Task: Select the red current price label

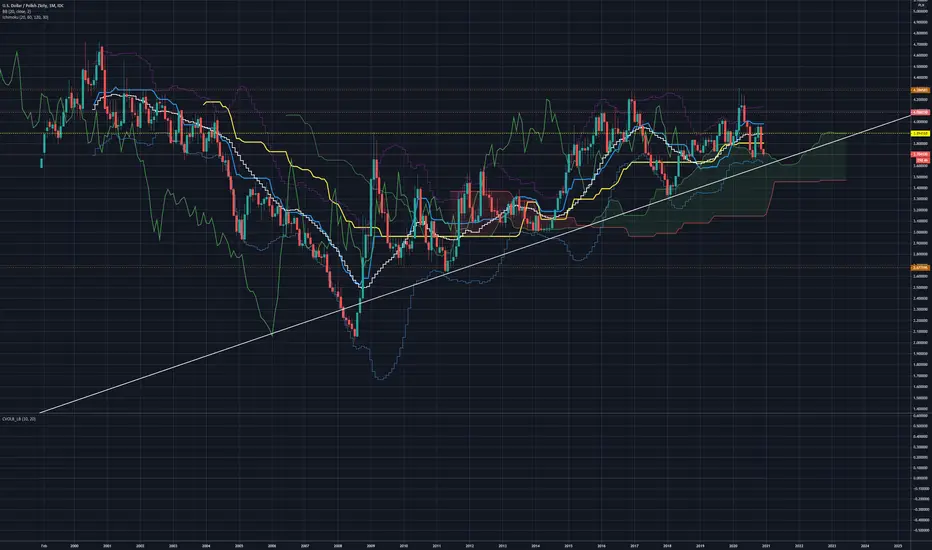Action: [921, 155]
